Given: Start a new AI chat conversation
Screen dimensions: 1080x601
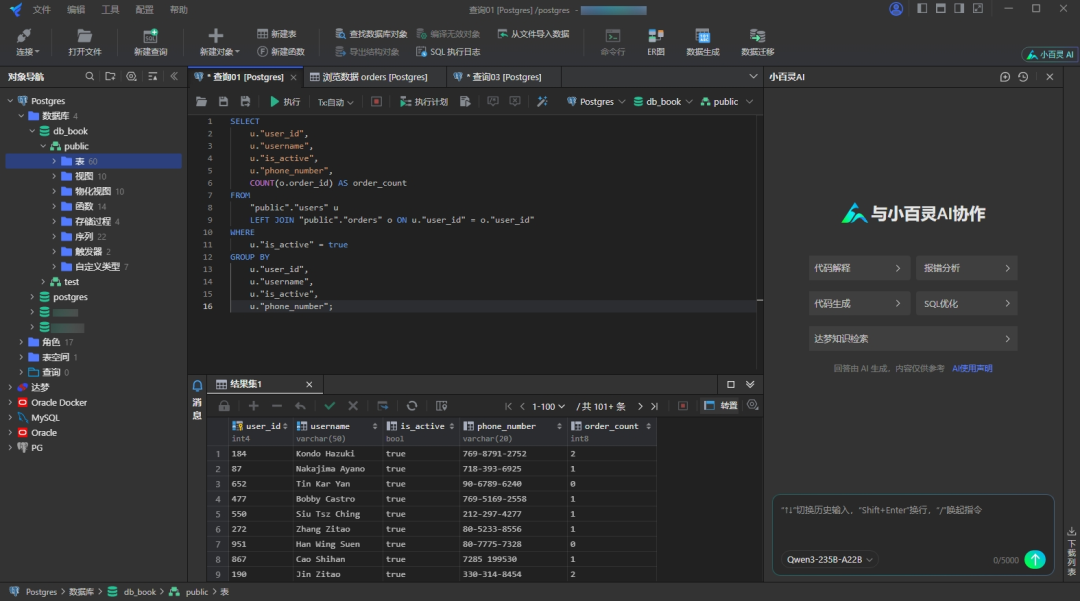Looking at the screenshot, I should pos(1005,77).
